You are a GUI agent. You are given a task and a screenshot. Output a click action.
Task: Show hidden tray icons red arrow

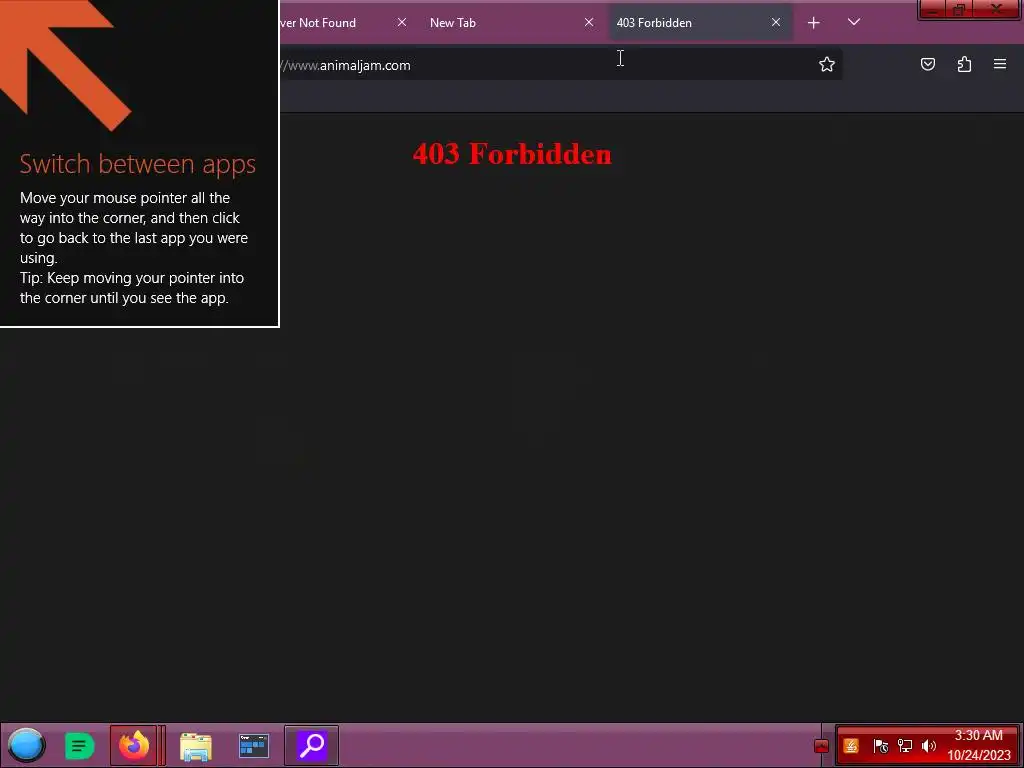click(x=822, y=746)
